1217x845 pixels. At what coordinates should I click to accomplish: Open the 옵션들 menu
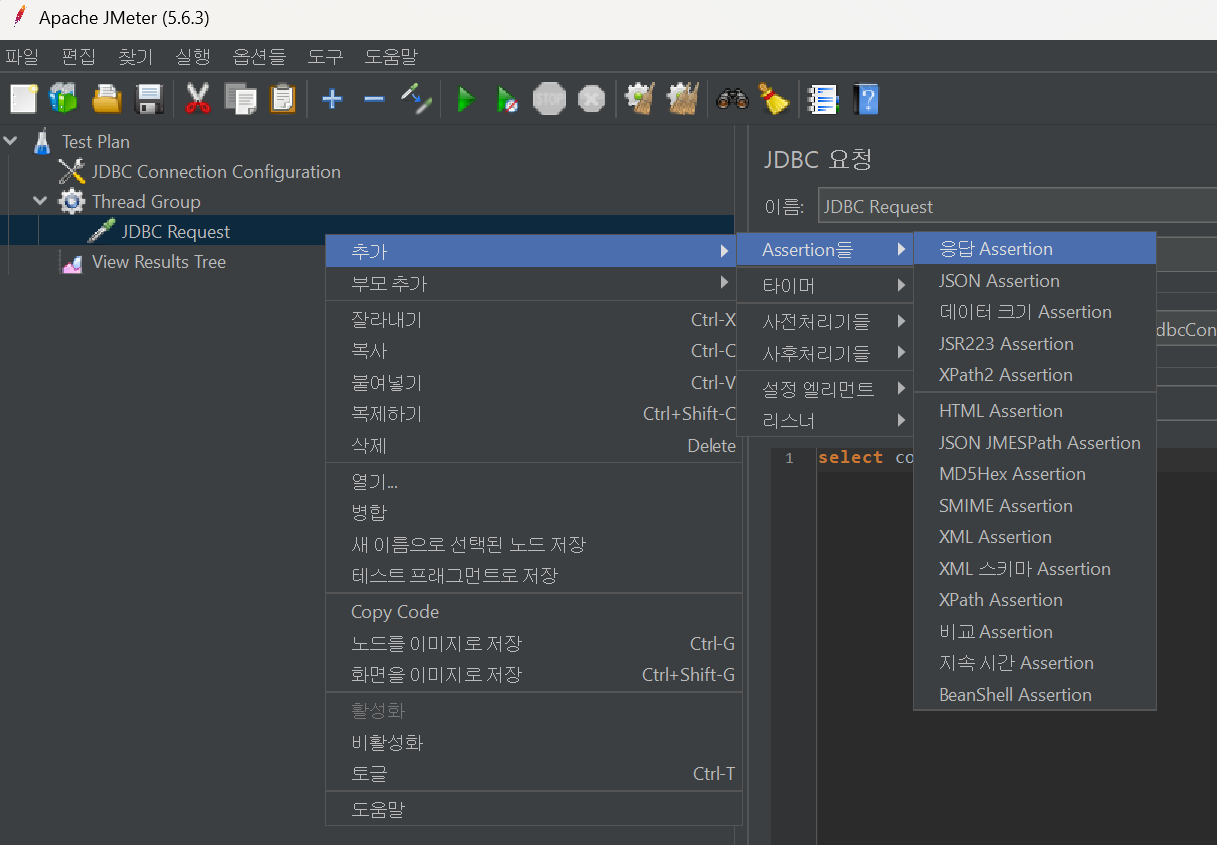pos(259,57)
